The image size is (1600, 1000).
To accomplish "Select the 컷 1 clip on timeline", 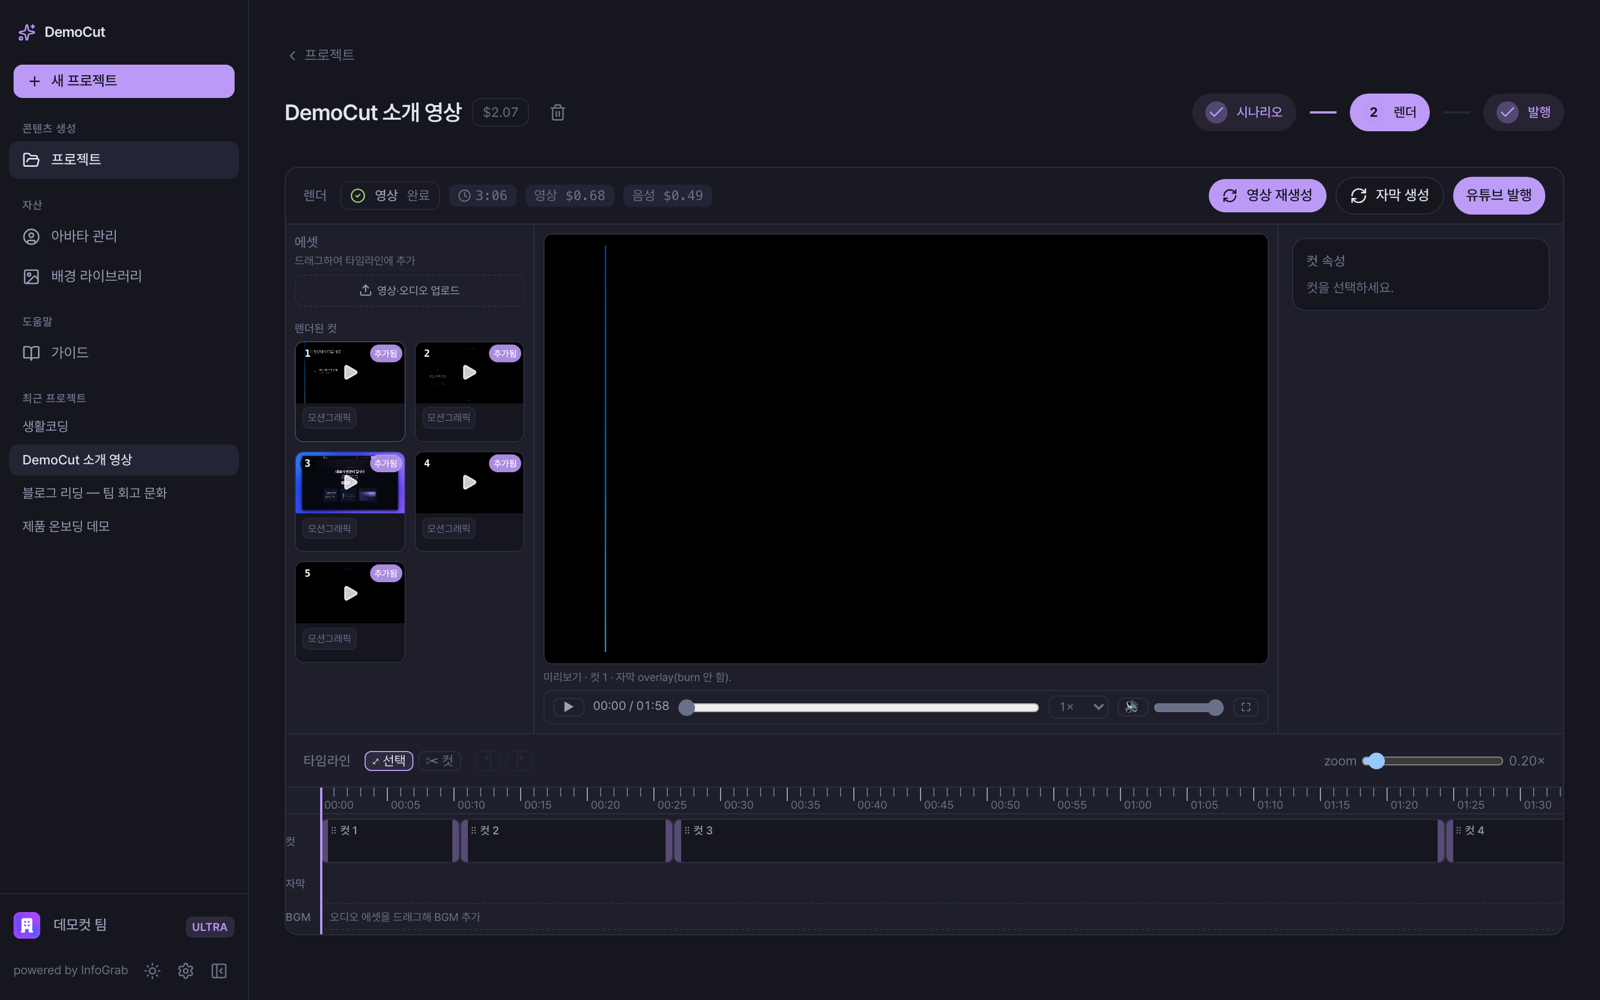I will point(390,841).
